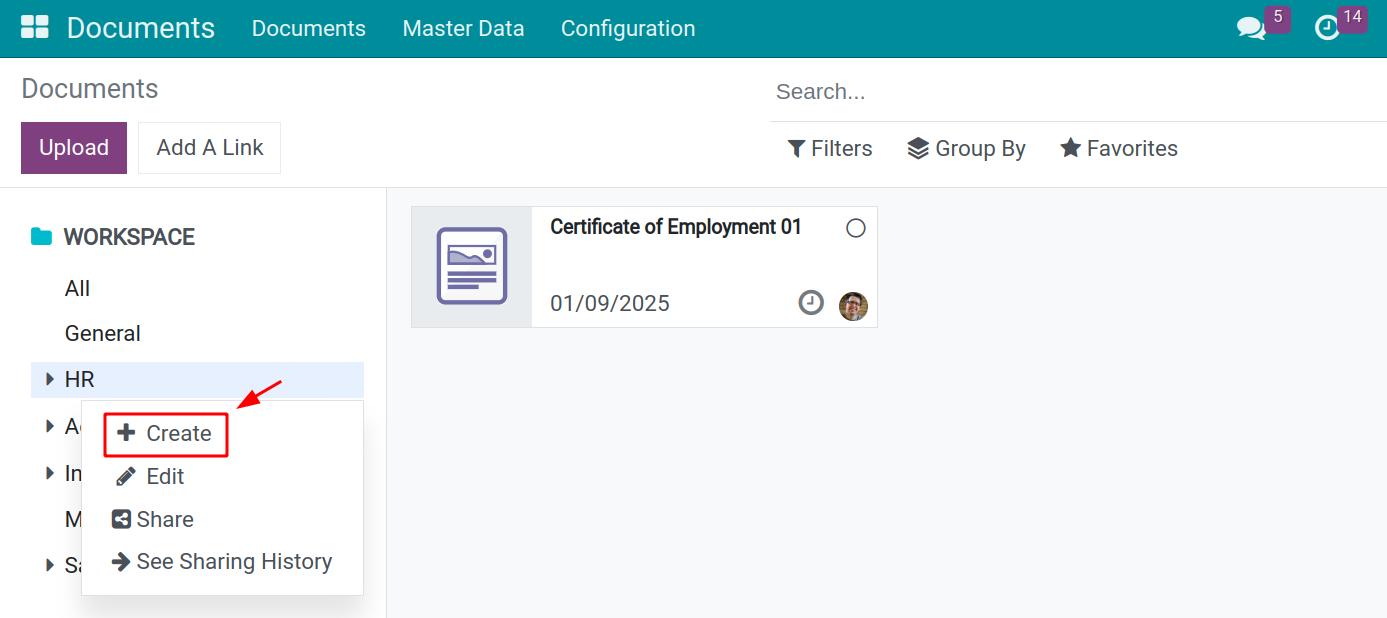1387x618 pixels.
Task: Open the Master Data menu
Action: coord(463,29)
